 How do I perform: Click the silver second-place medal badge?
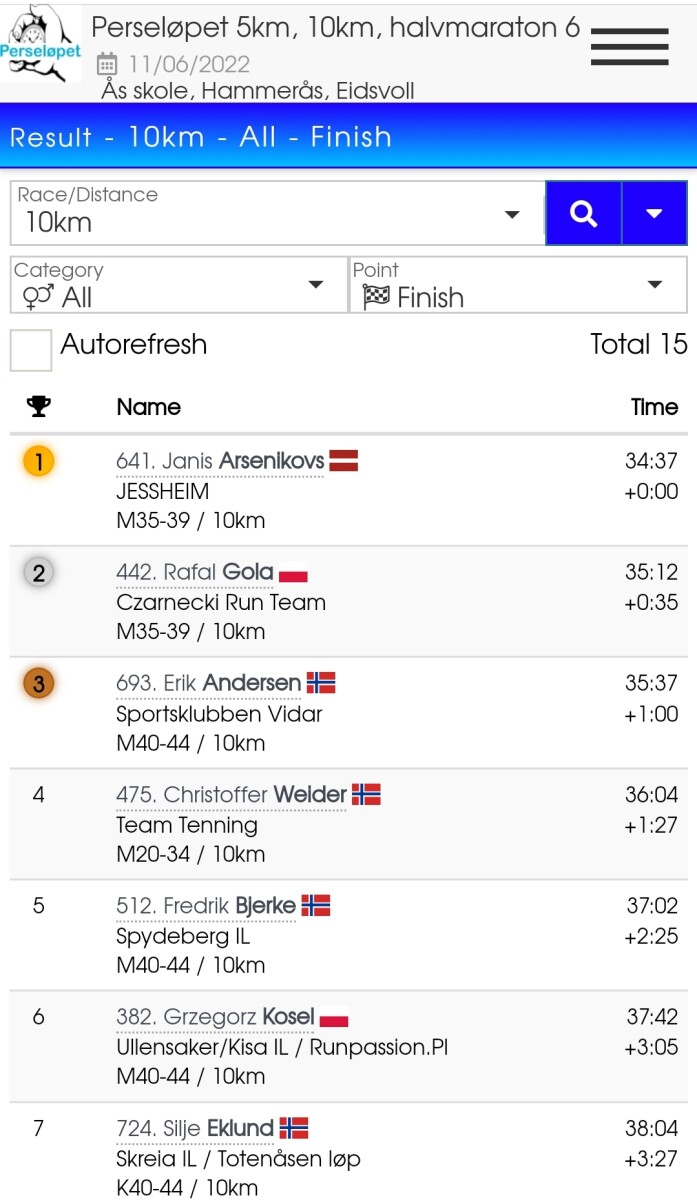click(39, 573)
